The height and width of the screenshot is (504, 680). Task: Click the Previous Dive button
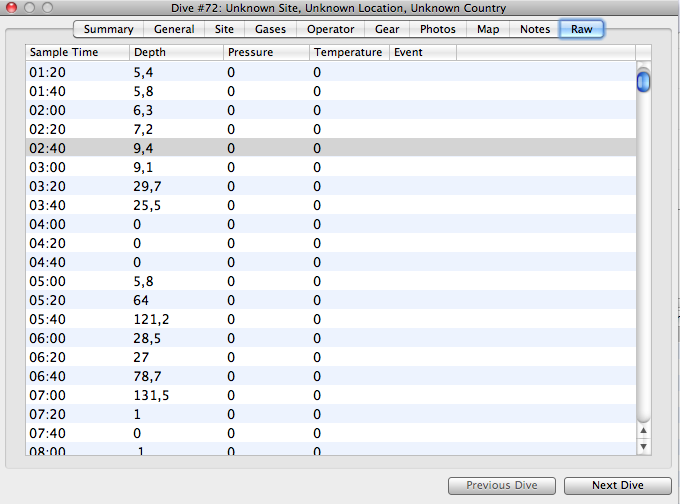click(502, 485)
